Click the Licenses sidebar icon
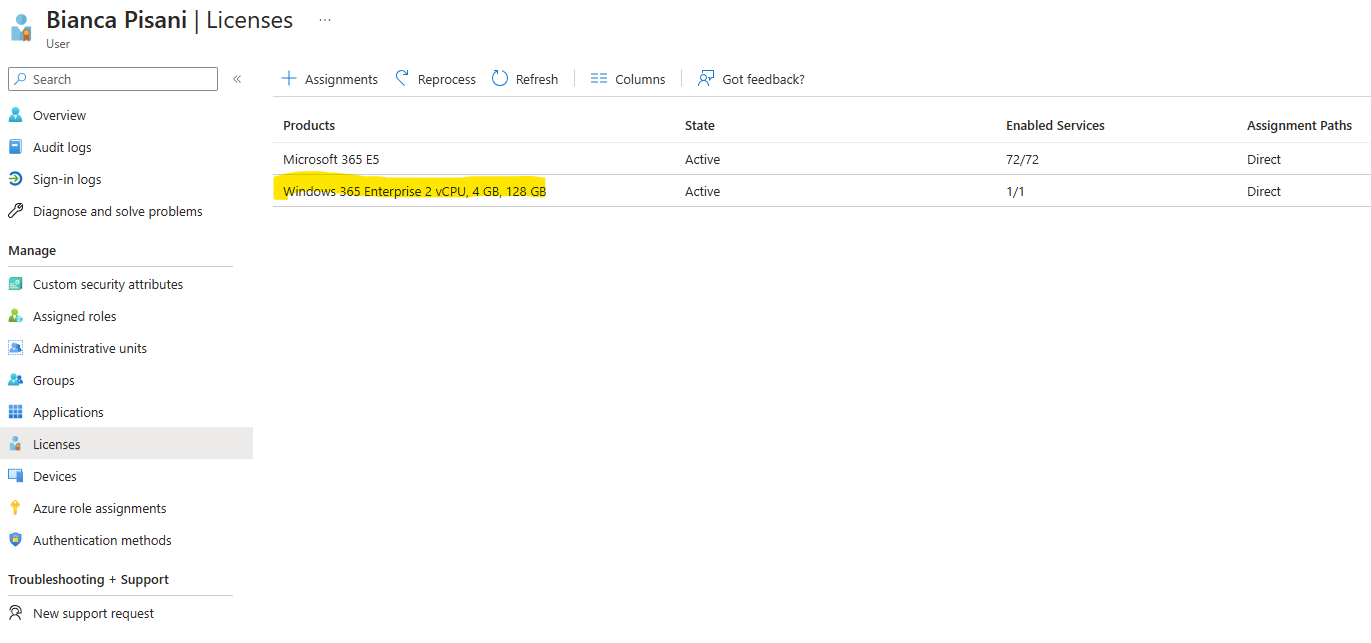The width and height of the screenshot is (1371, 643). click(x=15, y=444)
